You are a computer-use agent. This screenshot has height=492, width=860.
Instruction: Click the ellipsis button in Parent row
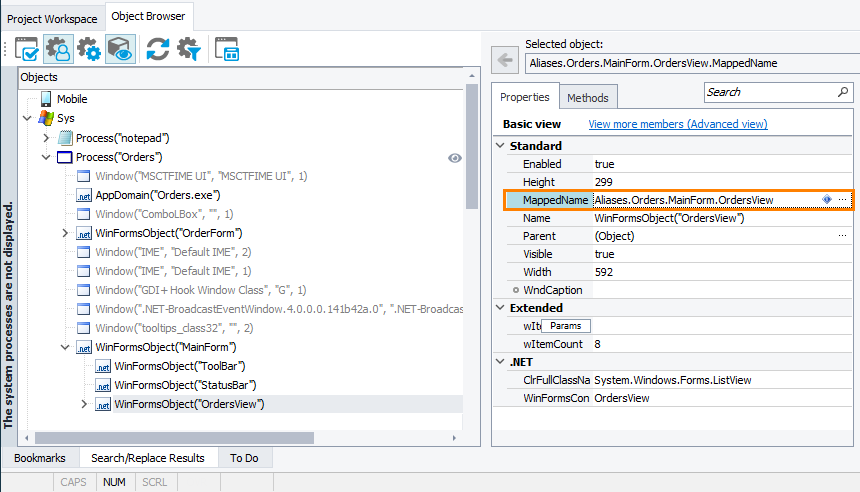(x=842, y=236)
